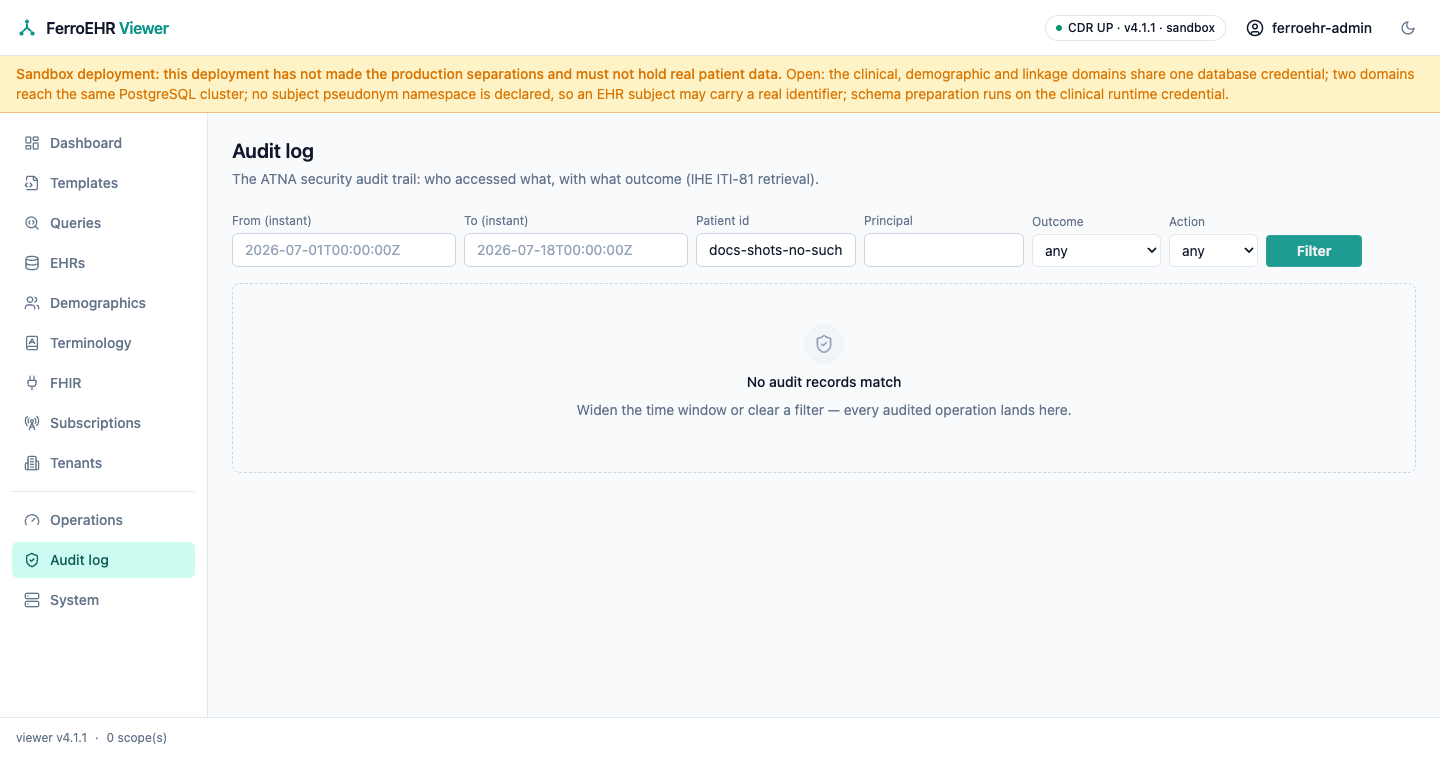Open the ferroehr-admin user avatar icon
1440x757 pixels.
pyautogui.click(x=1255, y=28)
